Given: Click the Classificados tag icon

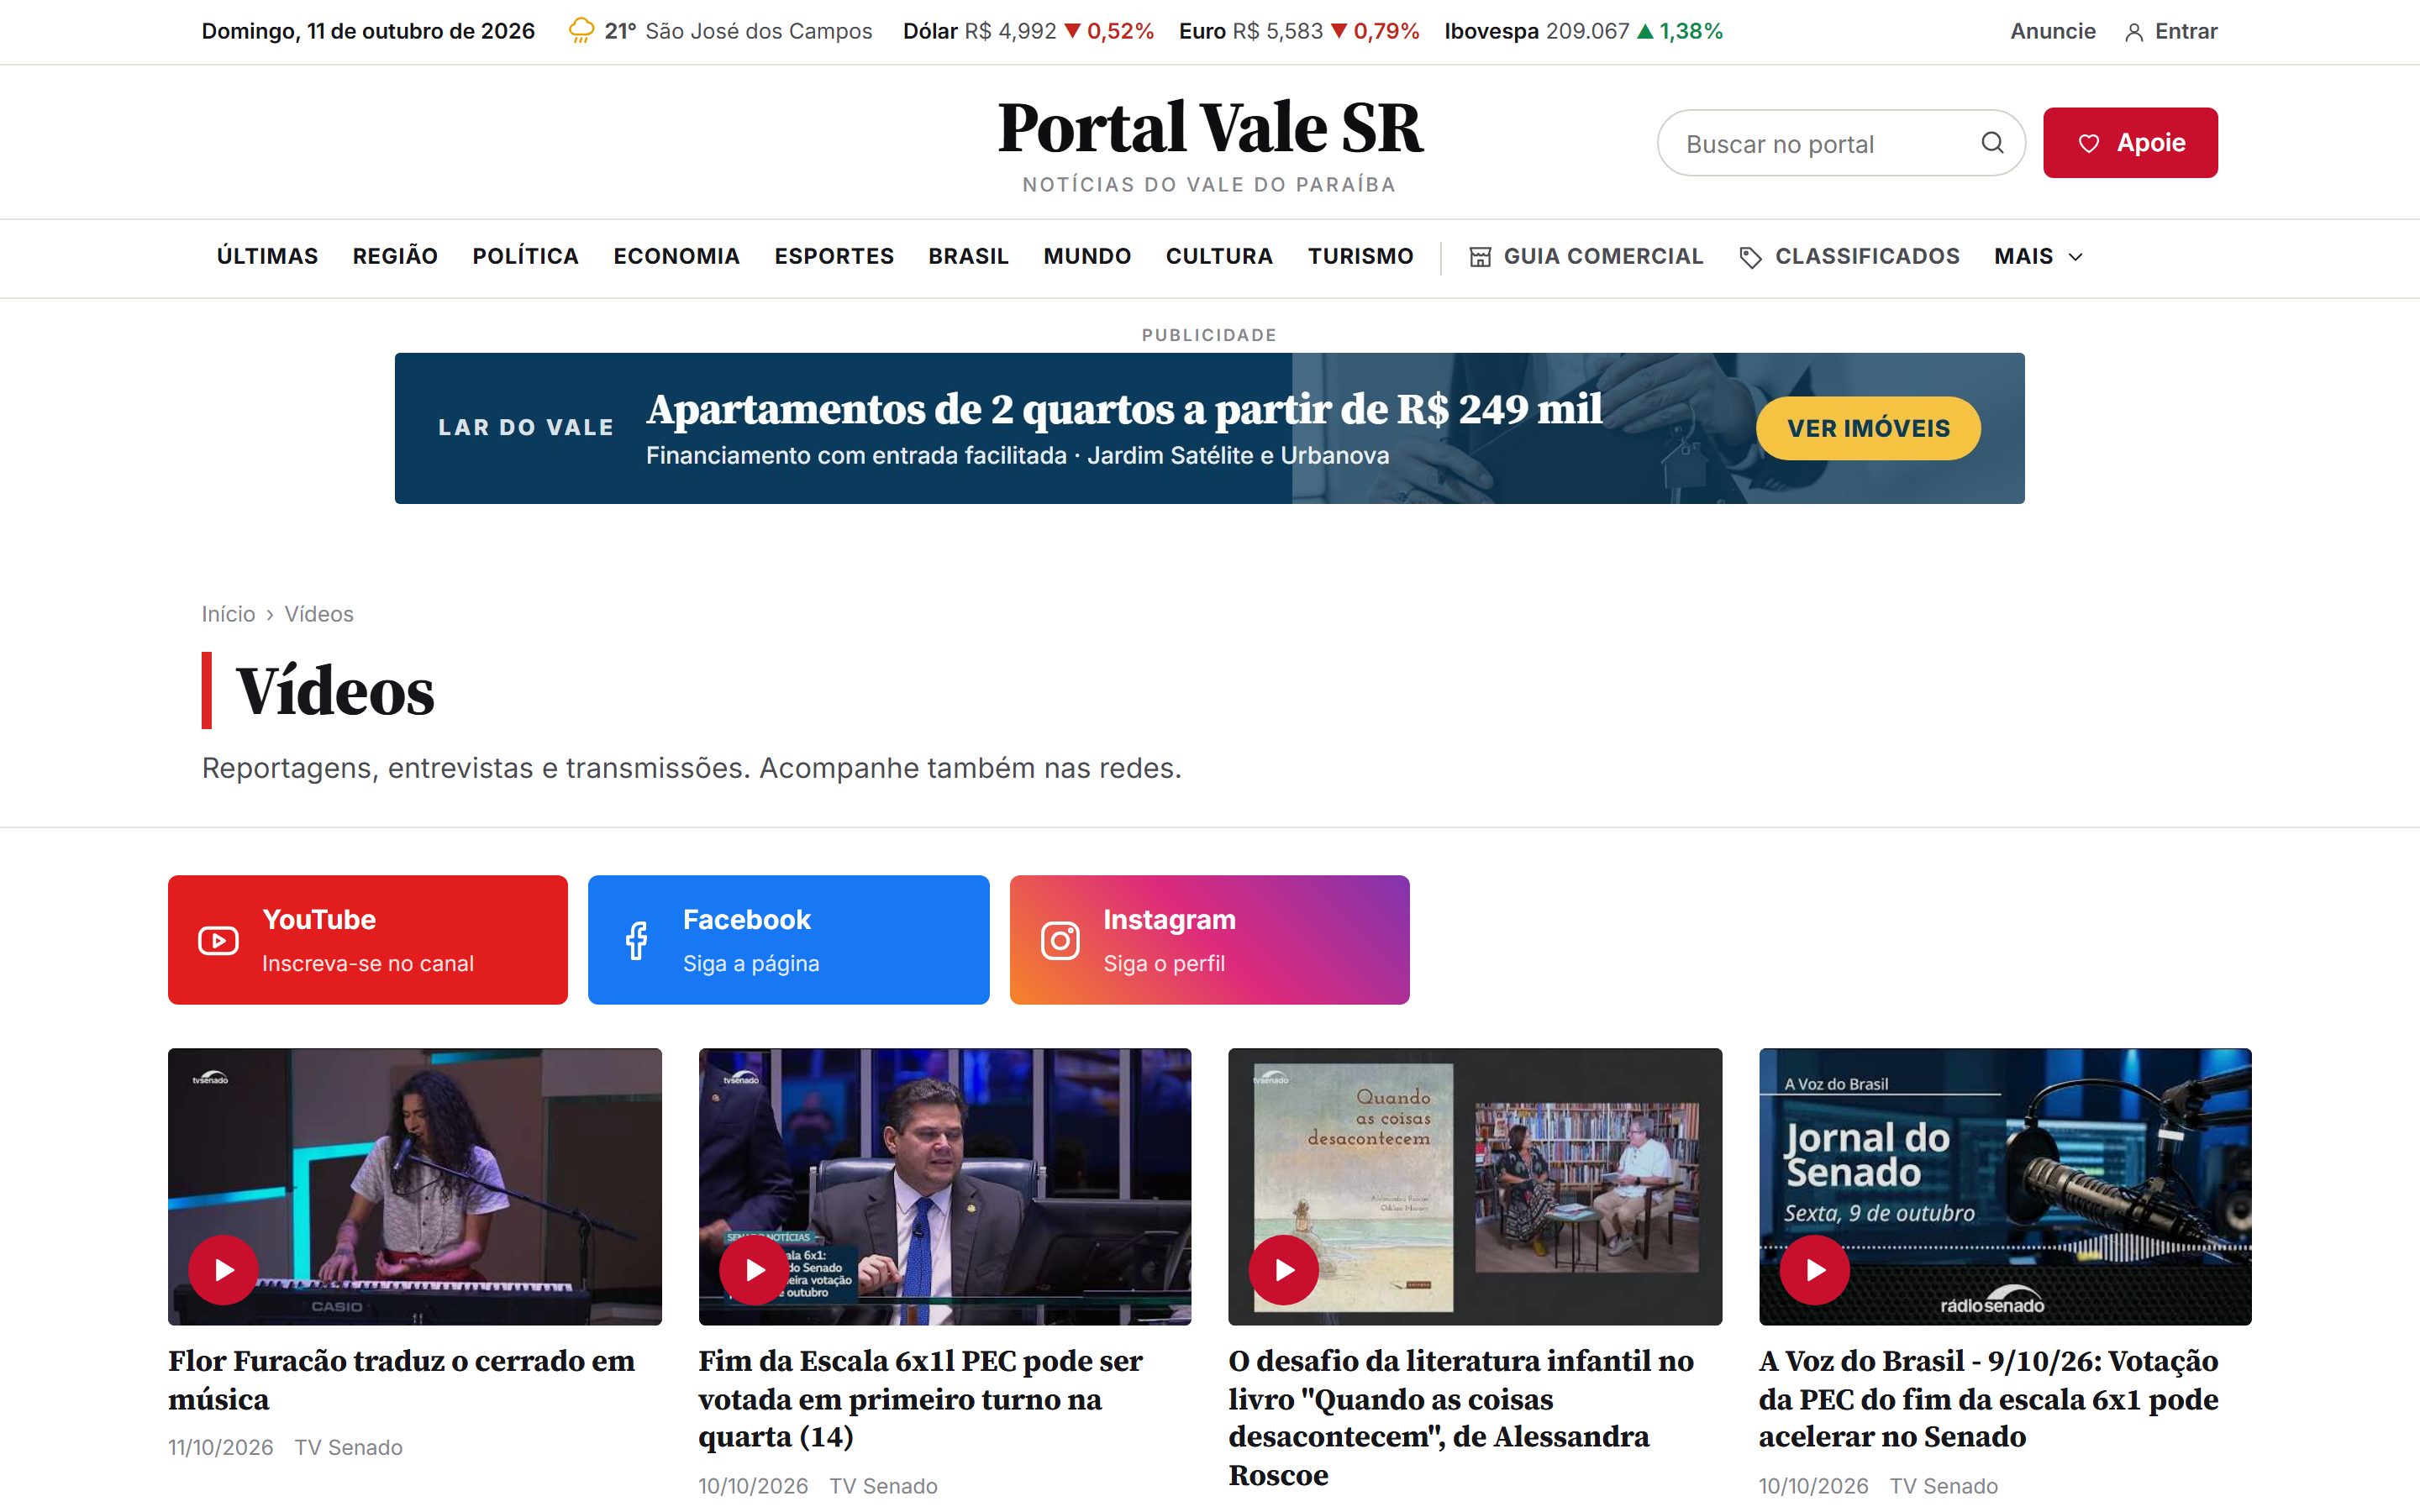Looking at the screenshot, I should (1750, 257).
